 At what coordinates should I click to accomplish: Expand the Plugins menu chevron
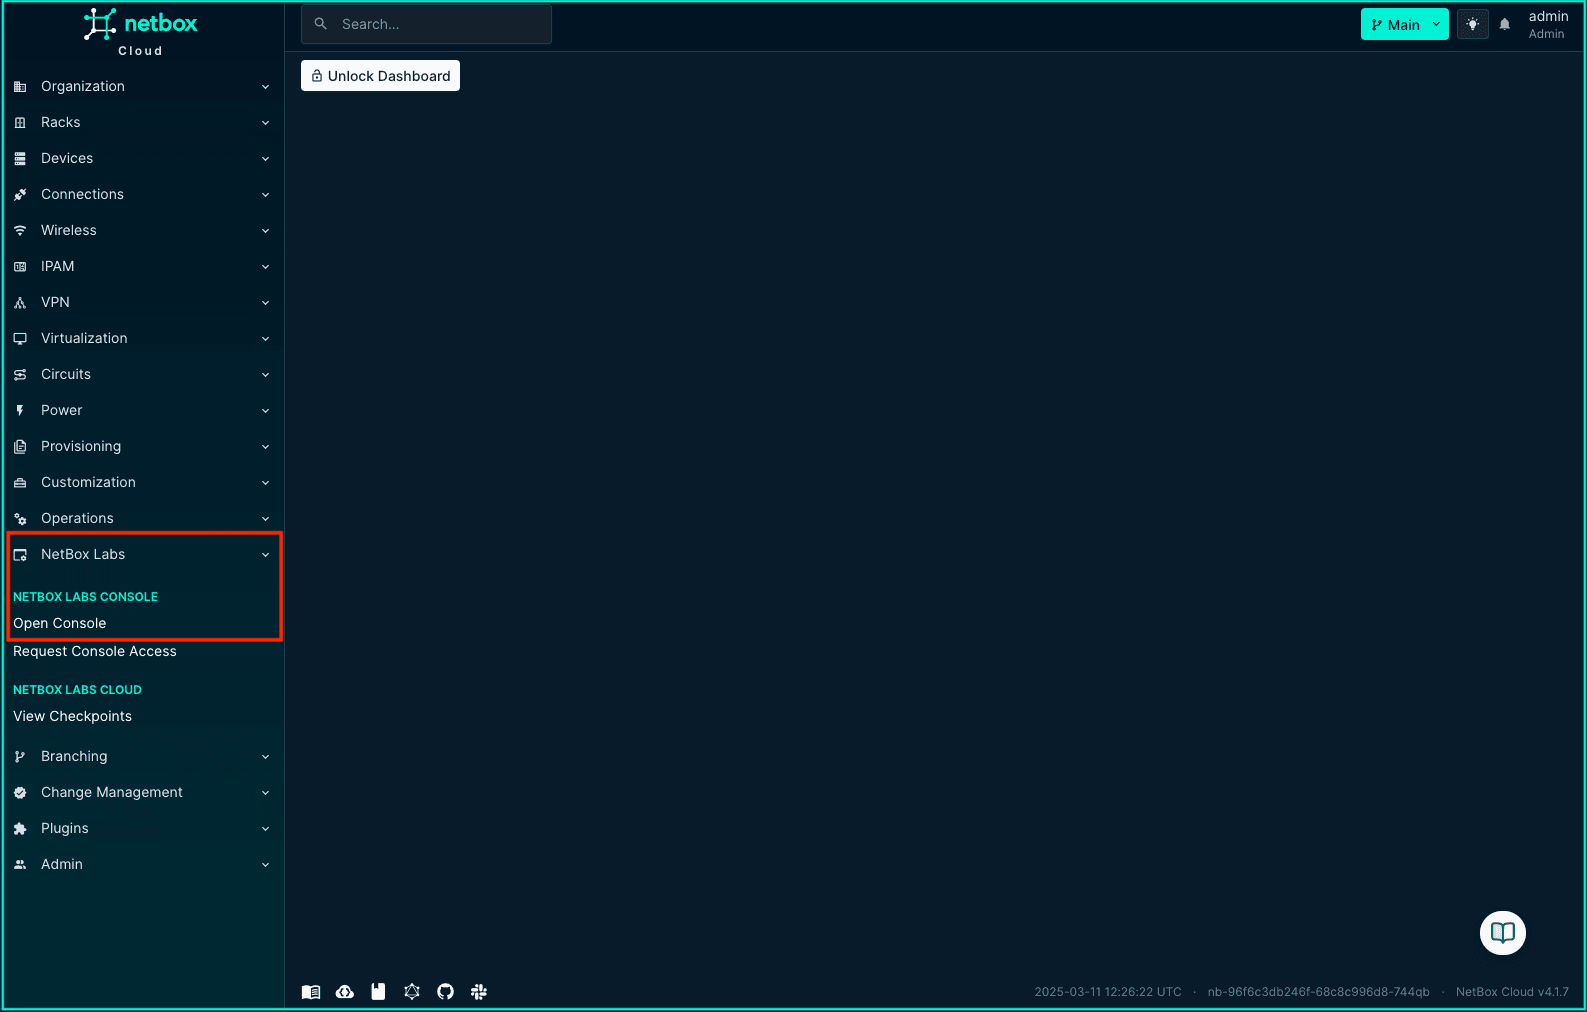point(266,829)
